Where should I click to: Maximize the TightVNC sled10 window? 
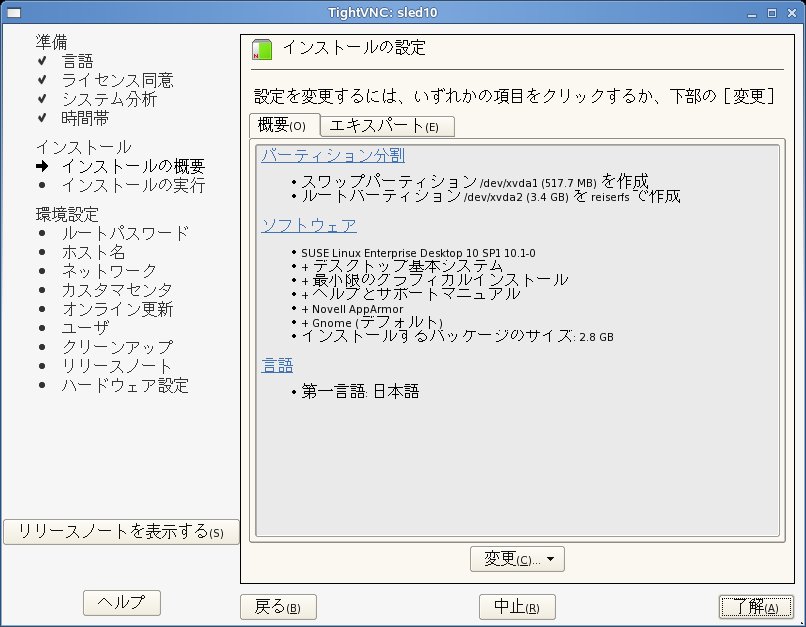[772, 13]
